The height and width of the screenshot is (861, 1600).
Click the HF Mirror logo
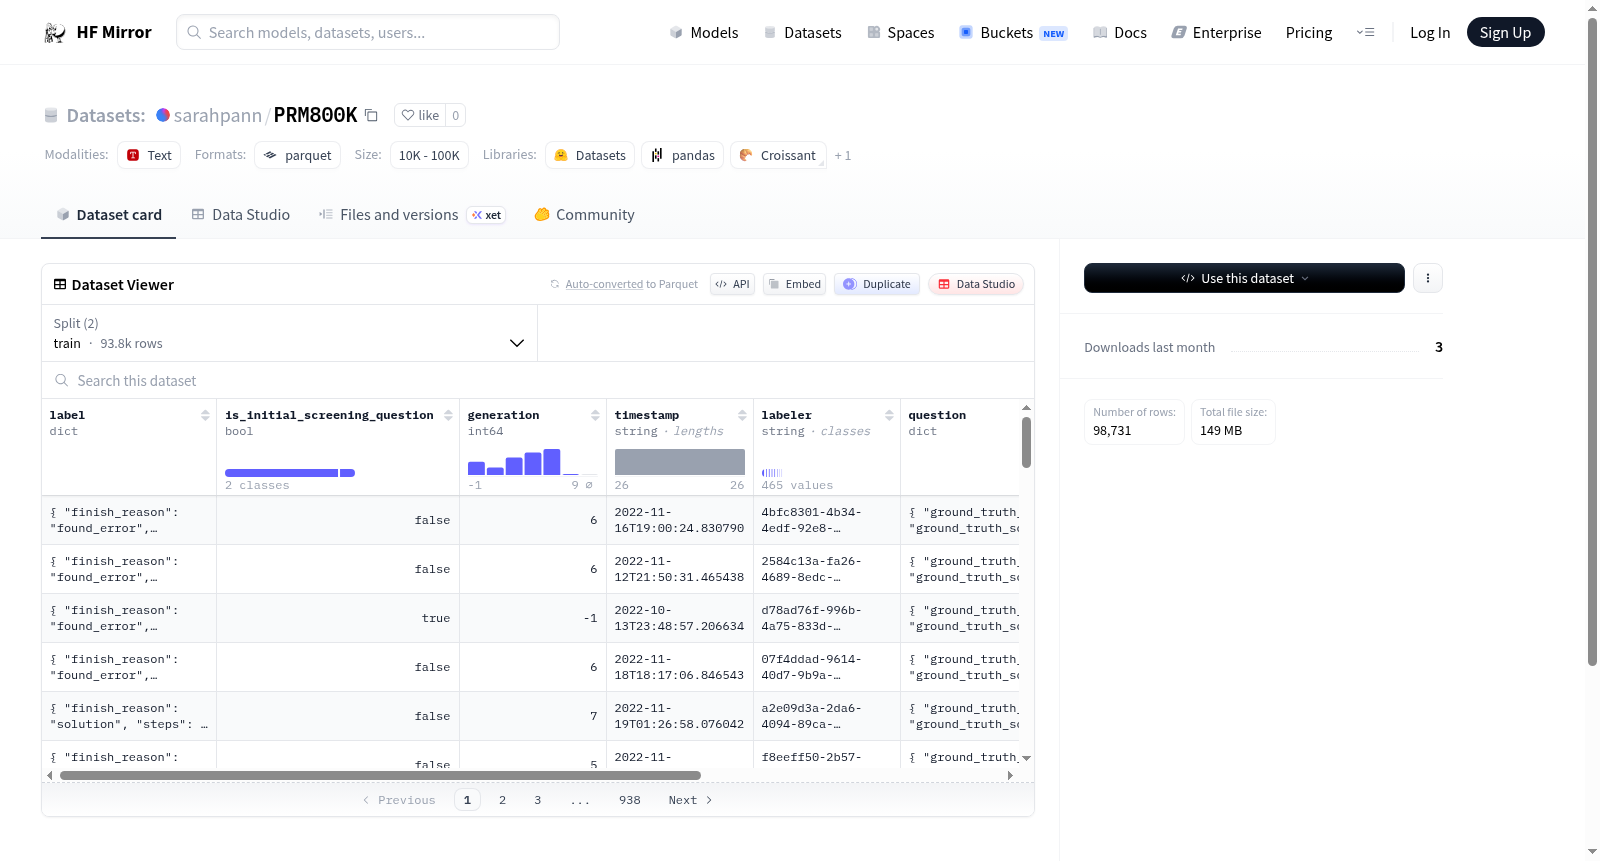[98, 32]
